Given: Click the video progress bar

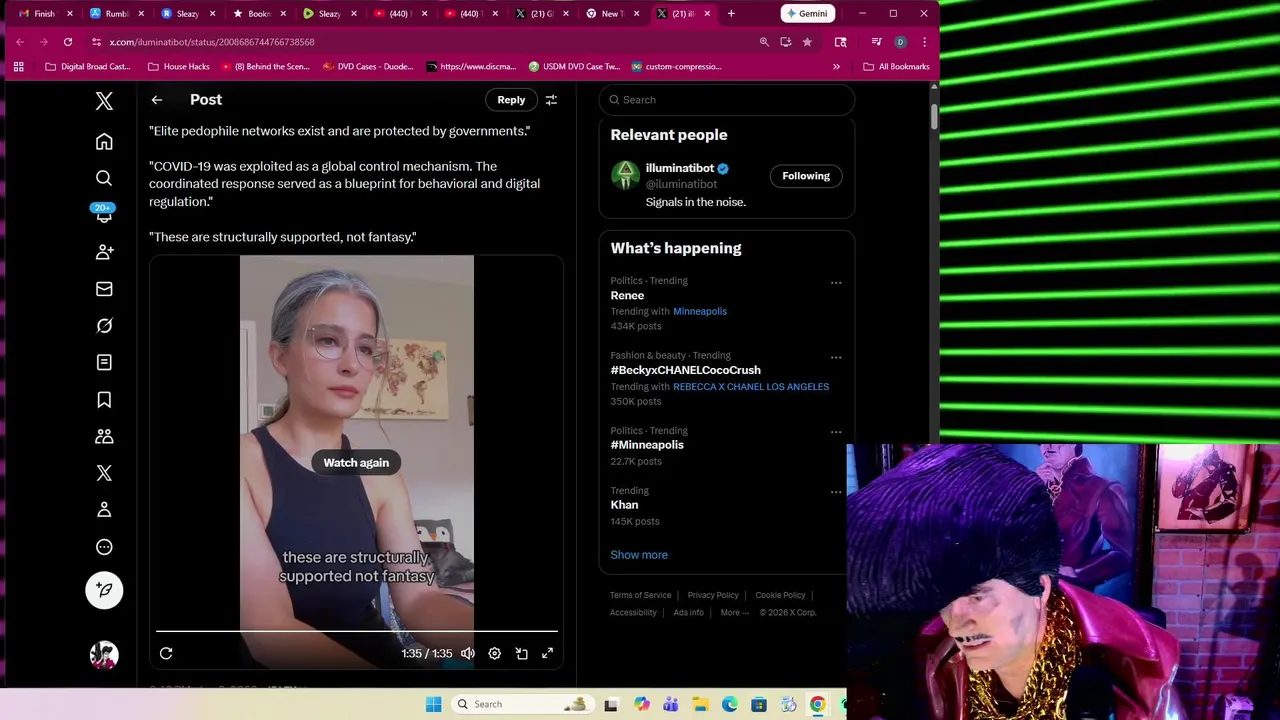Looking at the screenshot, I should (x=356, y=631).
